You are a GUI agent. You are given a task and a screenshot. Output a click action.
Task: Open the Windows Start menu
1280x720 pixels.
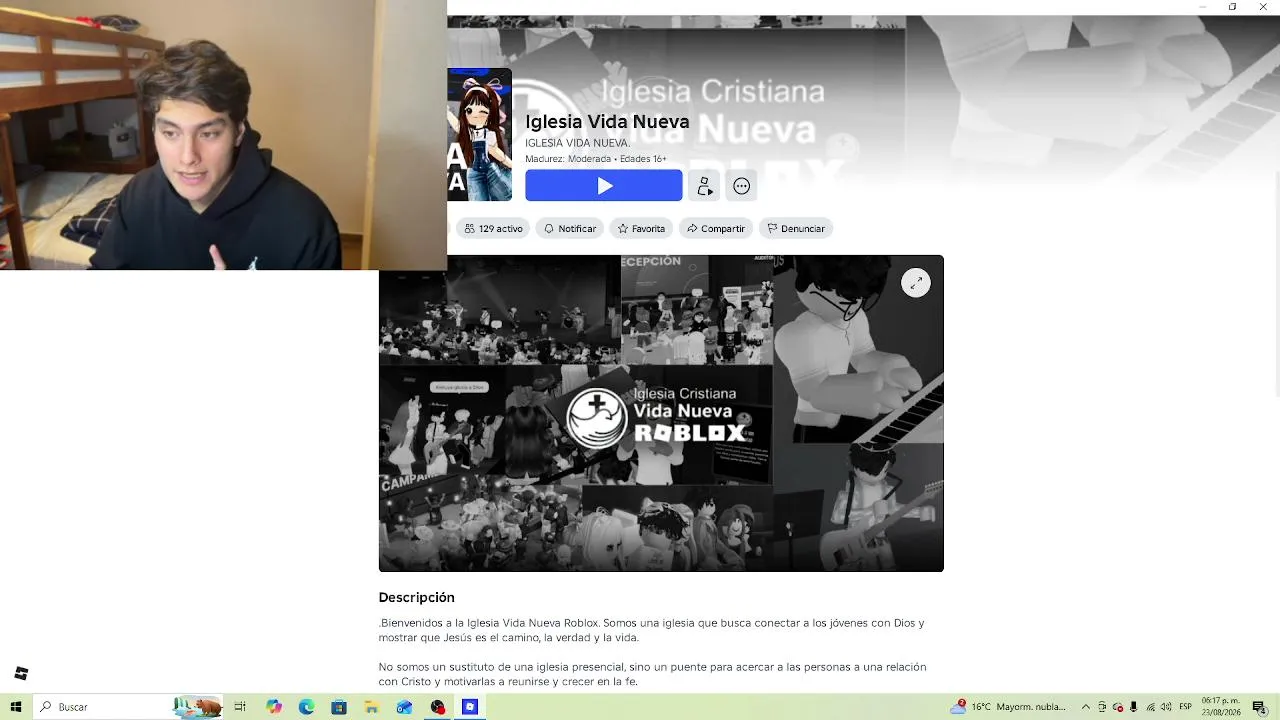point(16,707)
